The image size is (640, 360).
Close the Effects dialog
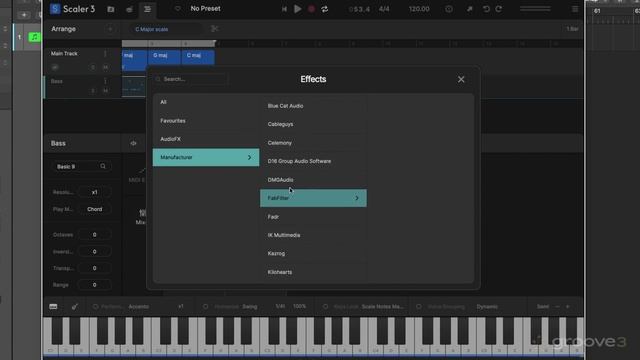[461, 79]
